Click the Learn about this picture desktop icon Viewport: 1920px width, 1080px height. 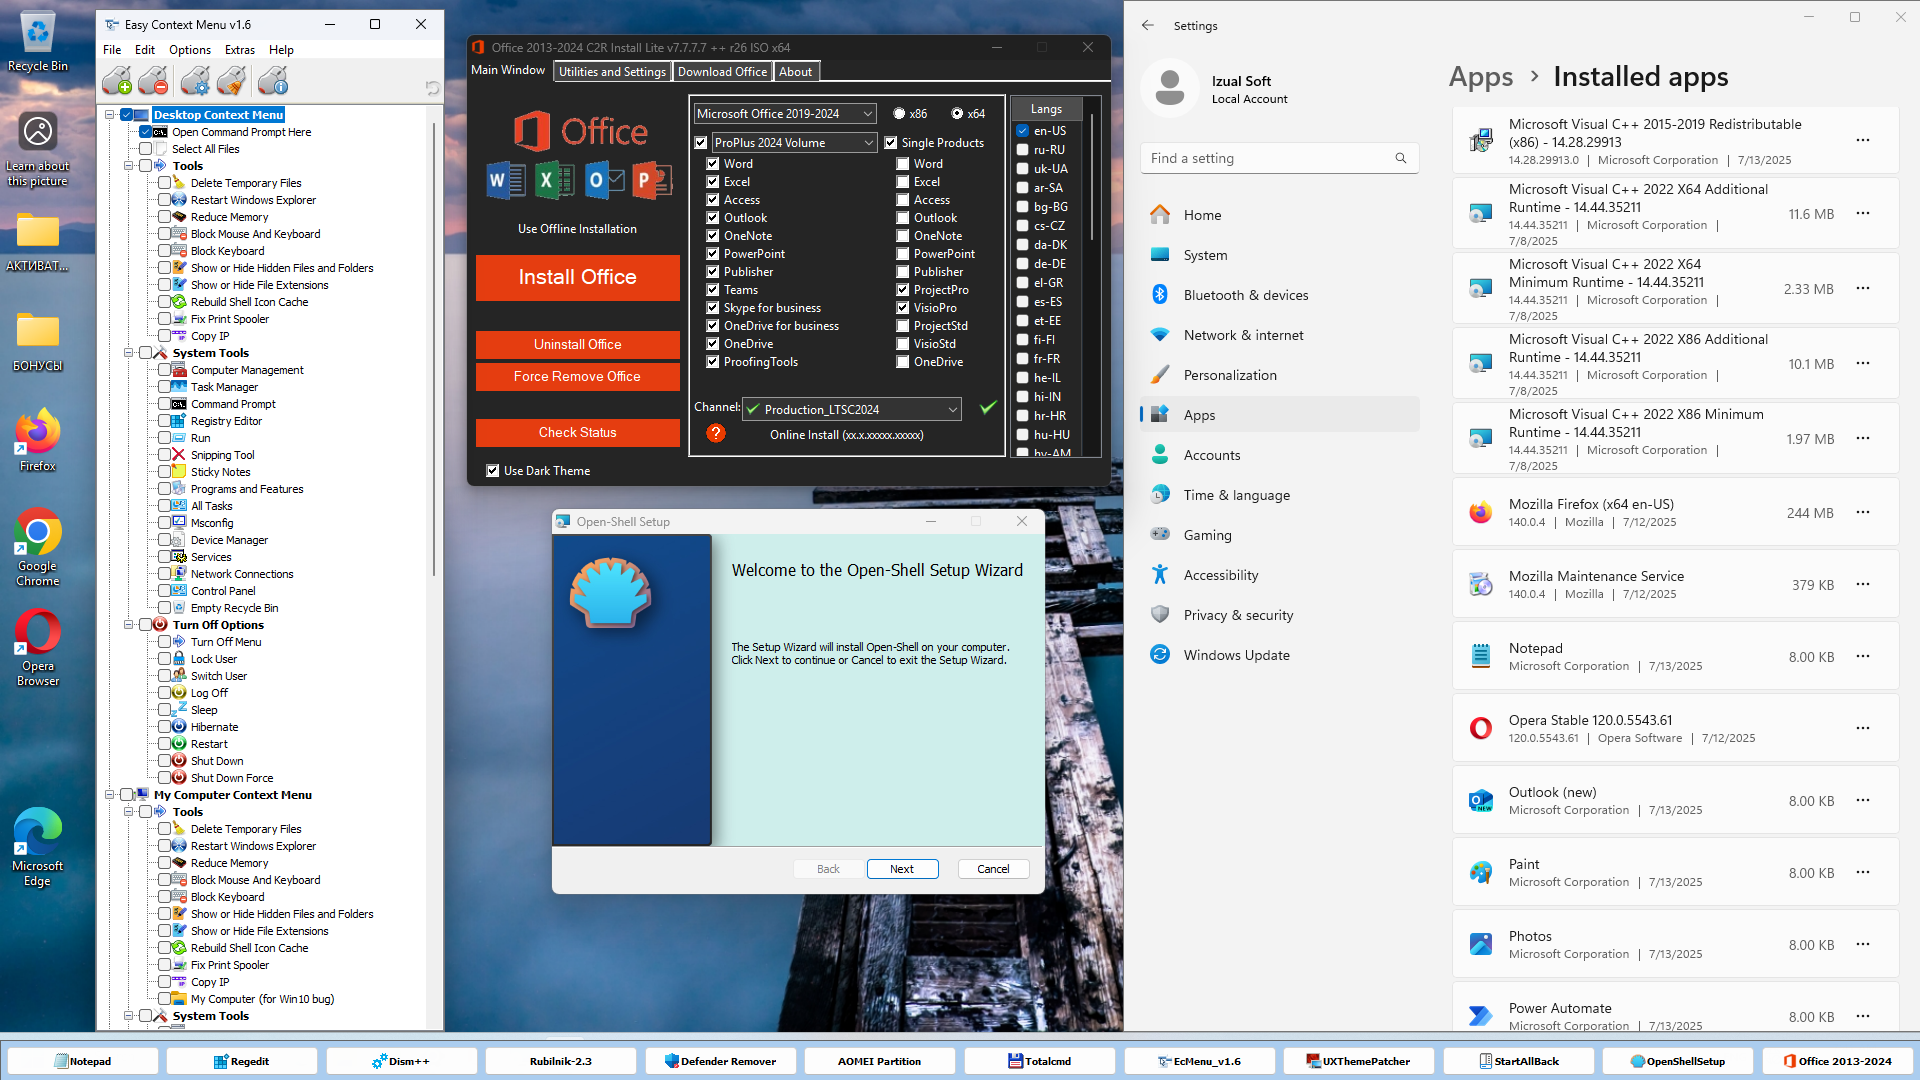(x=38, y=149)
